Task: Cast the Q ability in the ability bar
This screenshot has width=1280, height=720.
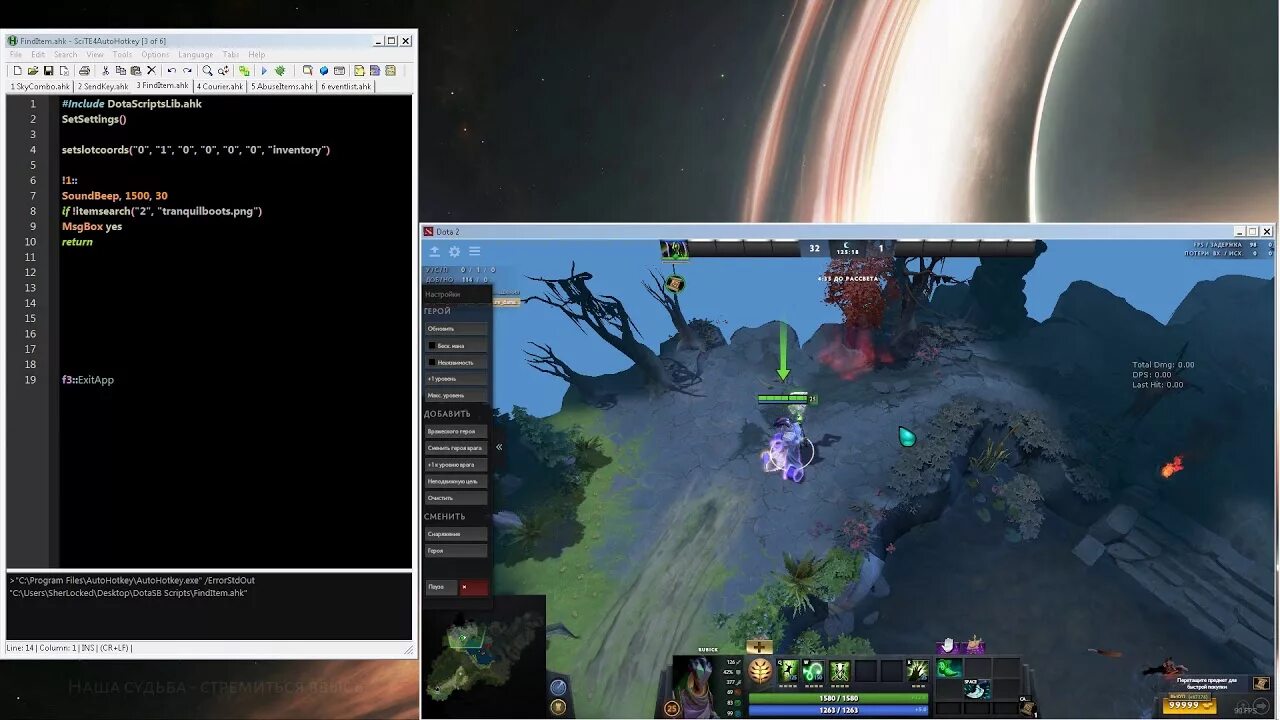Action: (788, 672)
